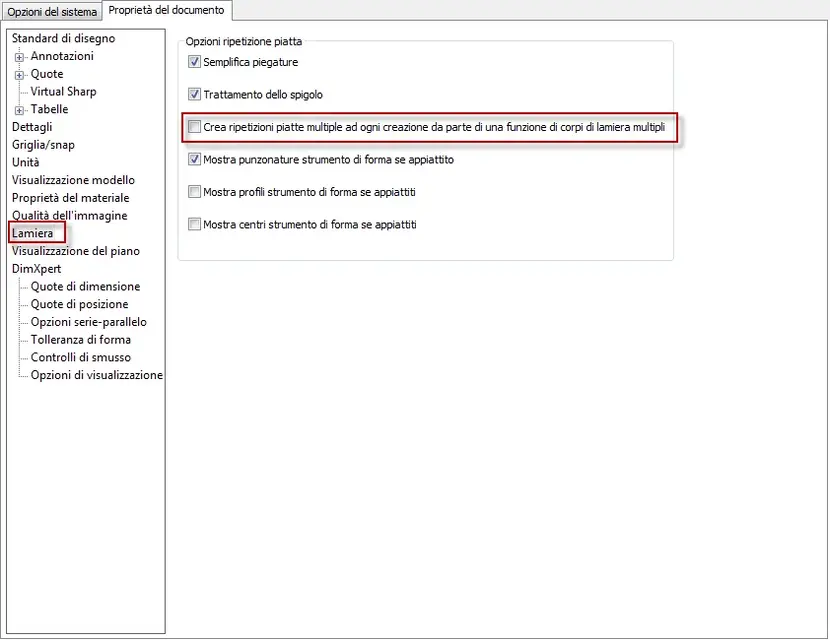Open Controlli di smusso
The height and width of the screenshot is (640, 830).
(x=80, y=357)
